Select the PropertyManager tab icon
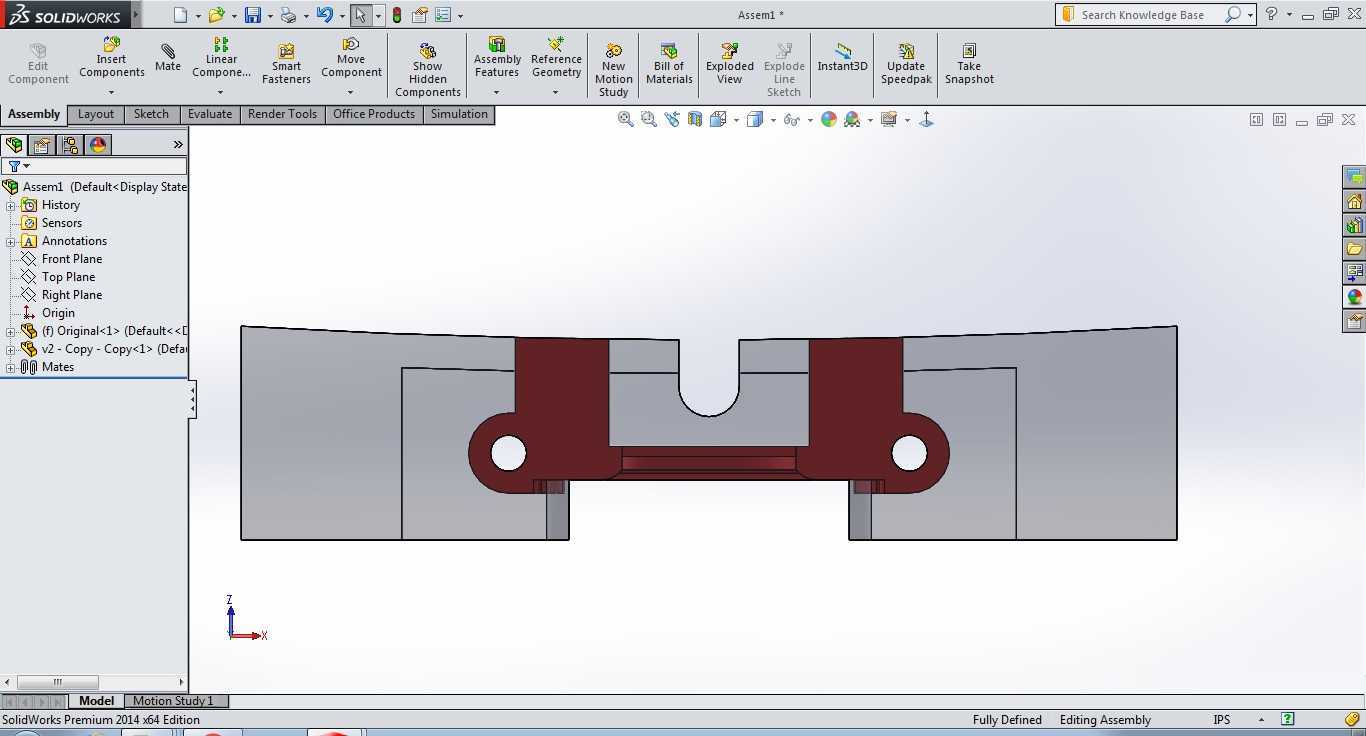 coord(42,145)
